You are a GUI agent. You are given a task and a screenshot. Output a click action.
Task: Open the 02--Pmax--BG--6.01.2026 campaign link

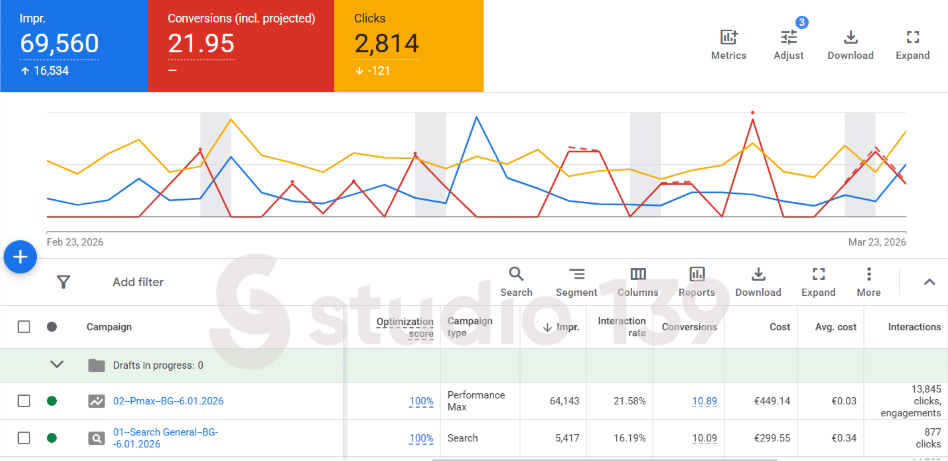click(168, 401)
